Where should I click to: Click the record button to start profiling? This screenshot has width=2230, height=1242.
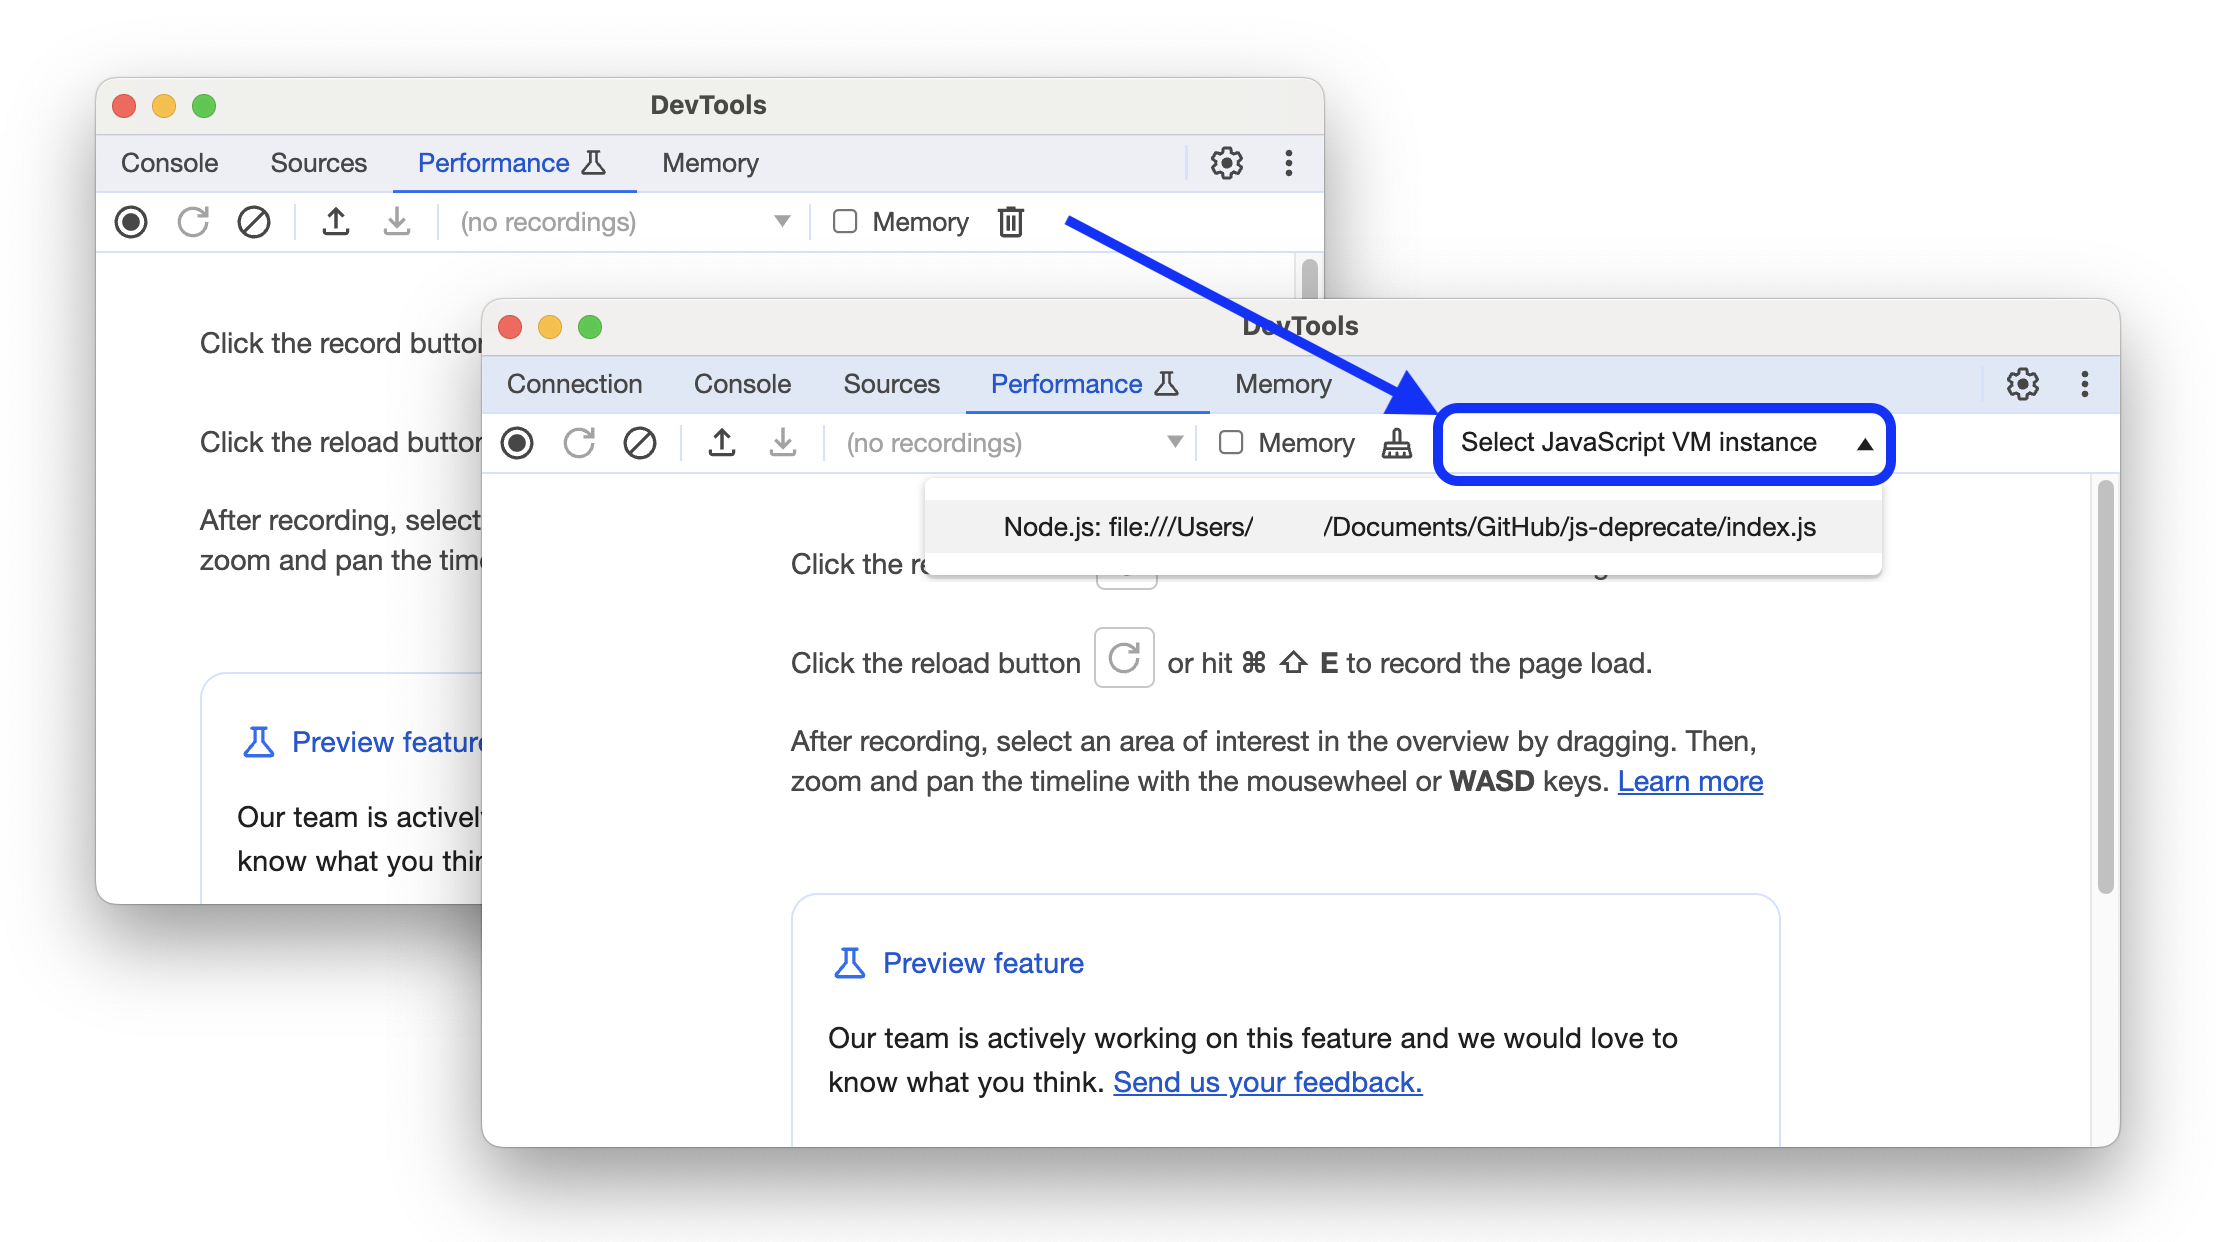tap(518, 444)
